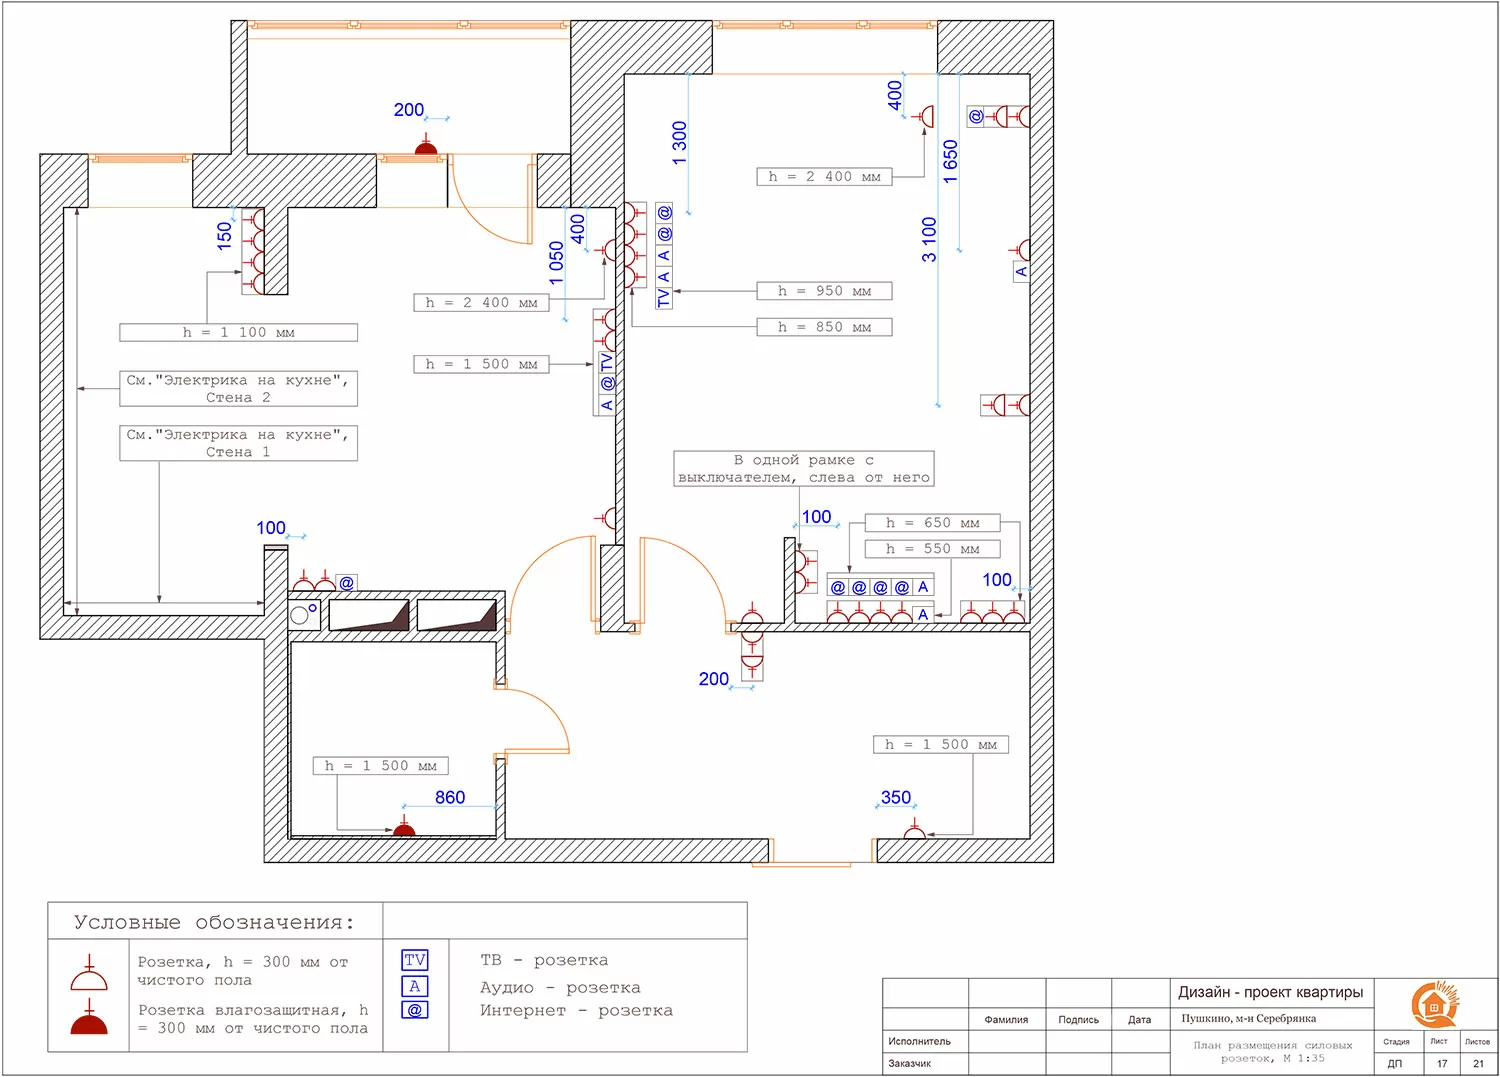Click the 'Интернет - розетка' legend text

[576, 1010]
